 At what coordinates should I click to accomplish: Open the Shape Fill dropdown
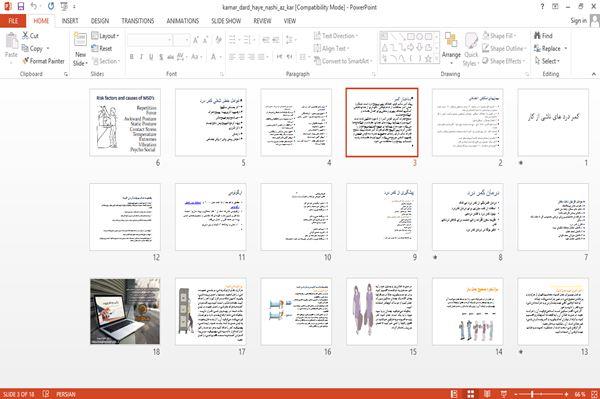point(499,36)
